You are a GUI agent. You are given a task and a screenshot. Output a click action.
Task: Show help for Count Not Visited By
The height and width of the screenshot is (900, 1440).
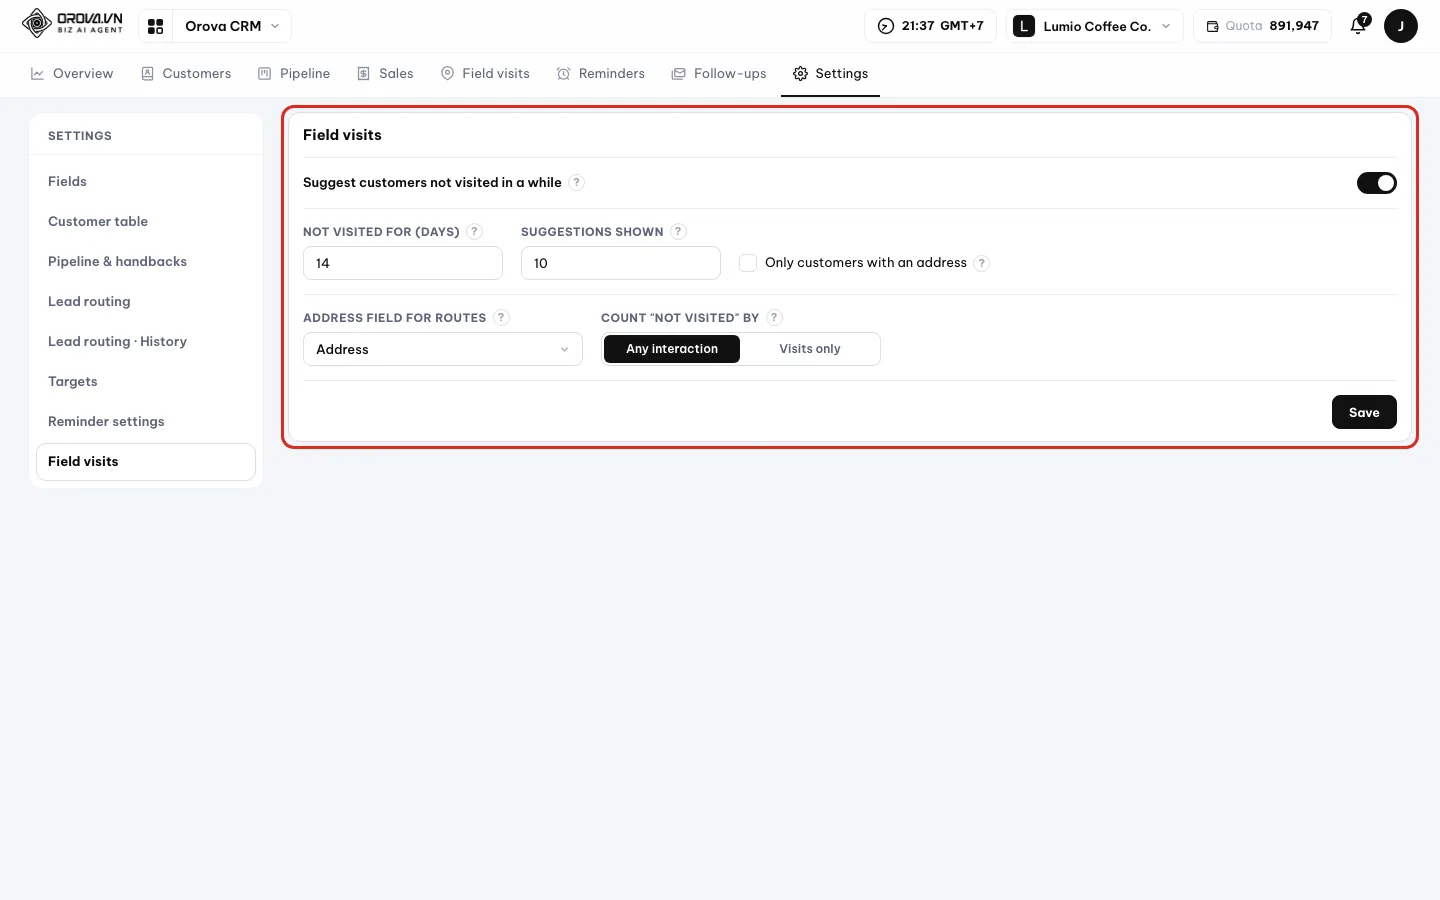click(x=774, y=317)
